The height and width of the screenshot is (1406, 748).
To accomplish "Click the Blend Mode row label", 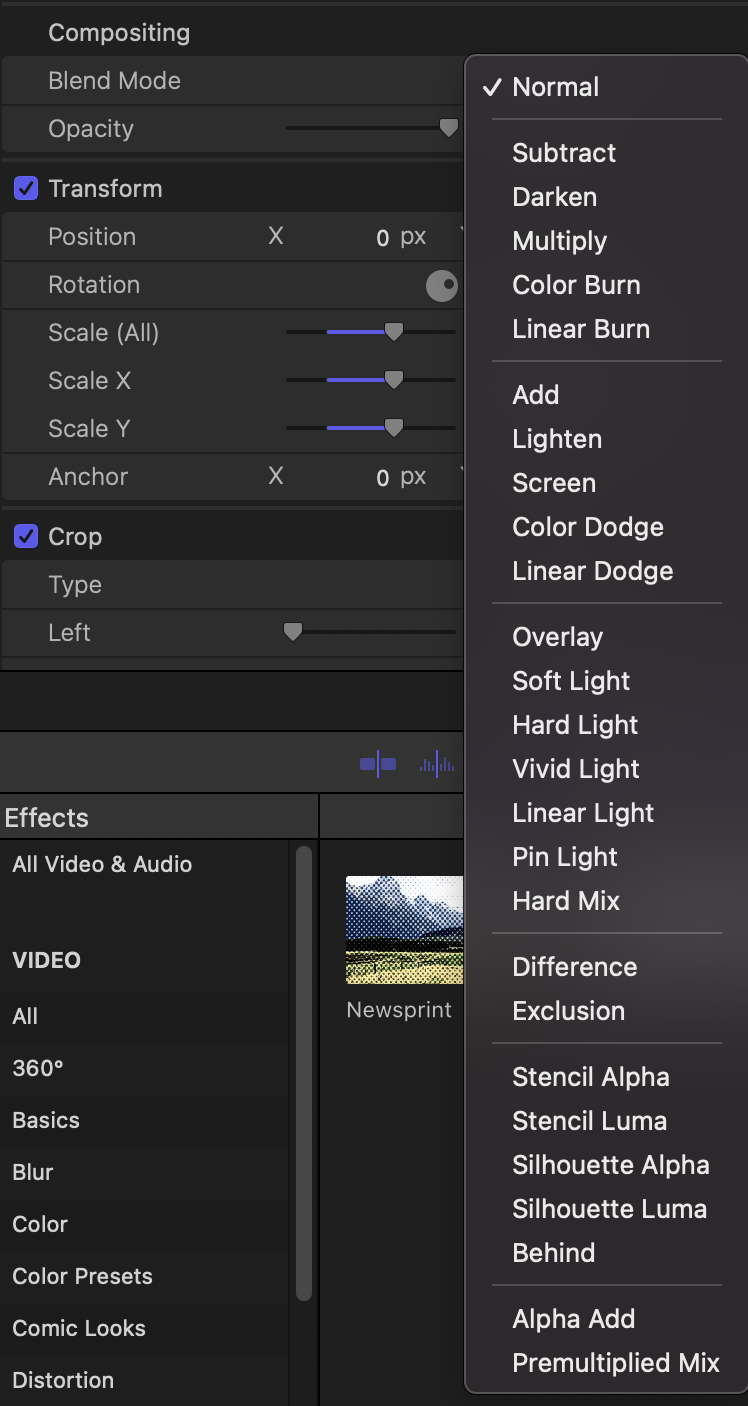I will pos(115,81).
